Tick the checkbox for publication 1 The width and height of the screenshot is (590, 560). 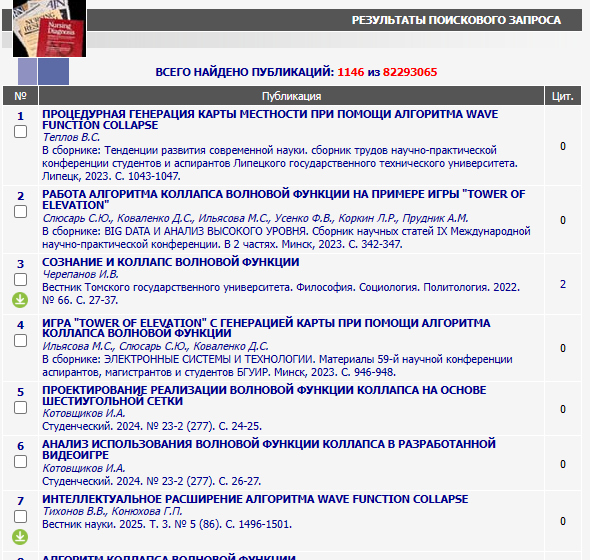[x=20, y=132]
